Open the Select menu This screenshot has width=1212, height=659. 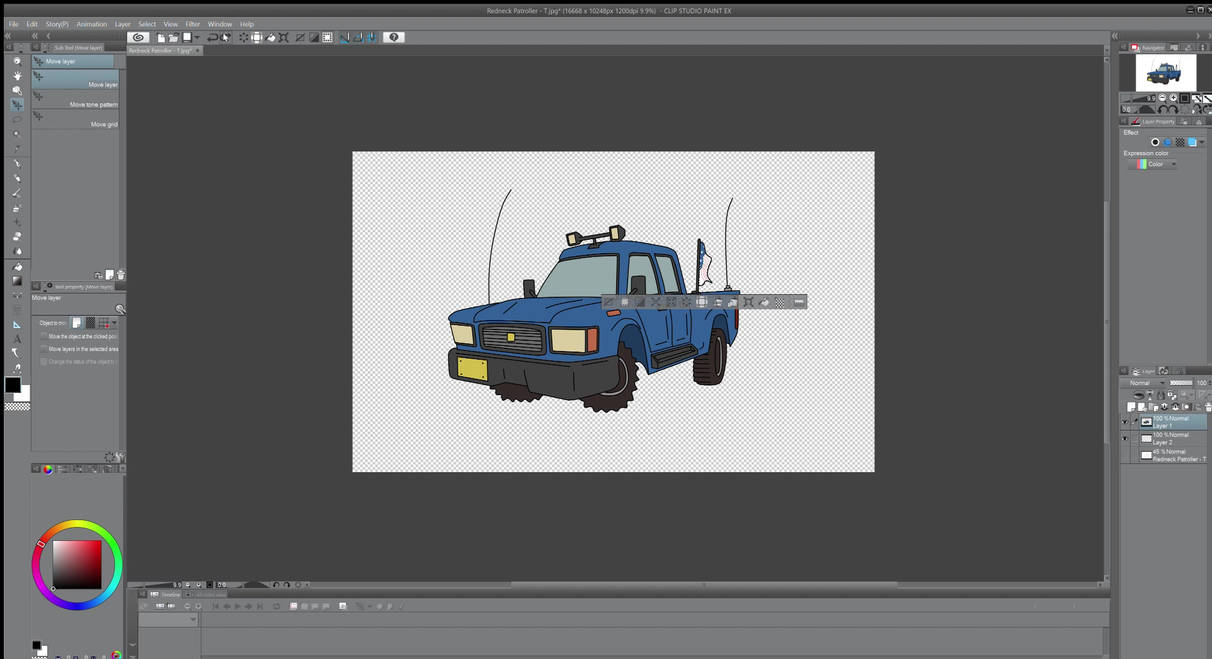point(147,24)
